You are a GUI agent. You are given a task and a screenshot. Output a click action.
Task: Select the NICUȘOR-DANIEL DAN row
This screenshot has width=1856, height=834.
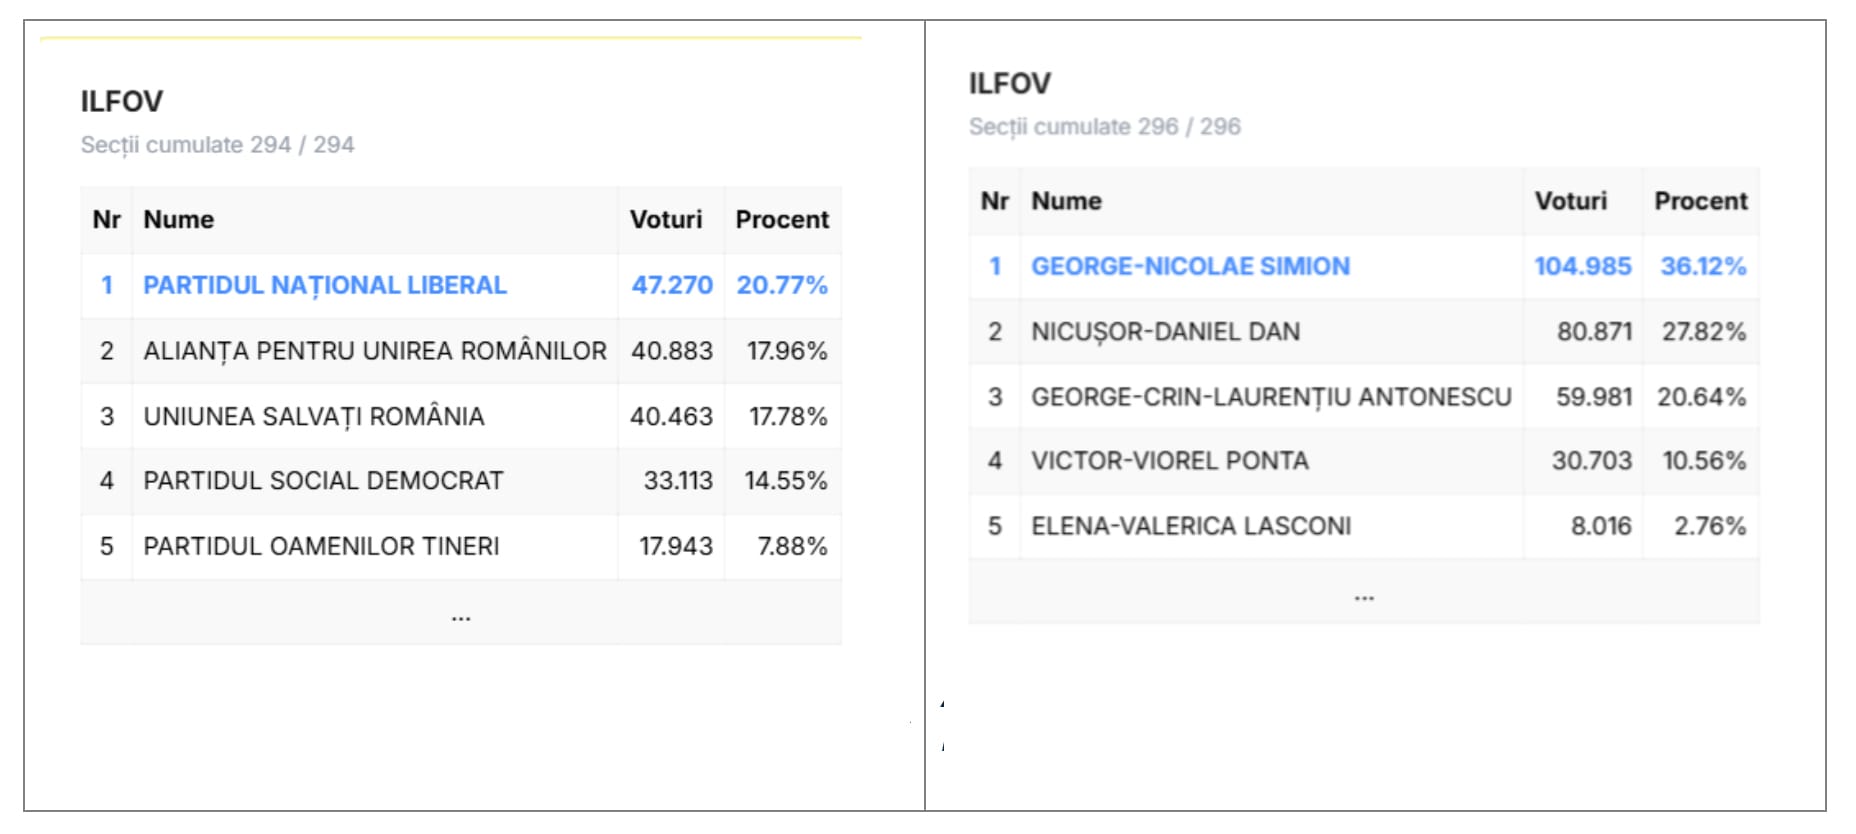pyautogui.click(x=1165, y=332)
